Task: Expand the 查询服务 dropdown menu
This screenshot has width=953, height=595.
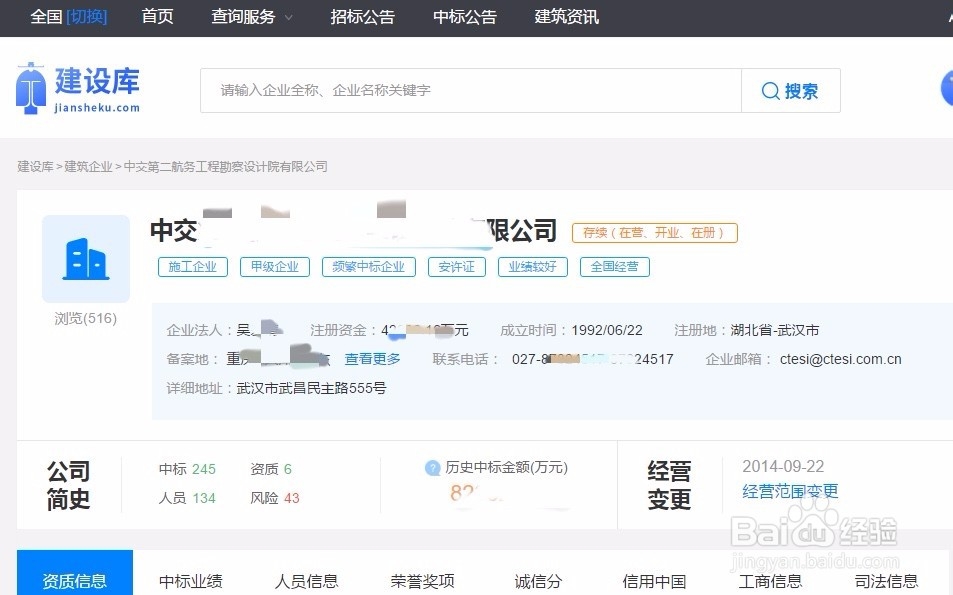Action: (x=252, y=16)
